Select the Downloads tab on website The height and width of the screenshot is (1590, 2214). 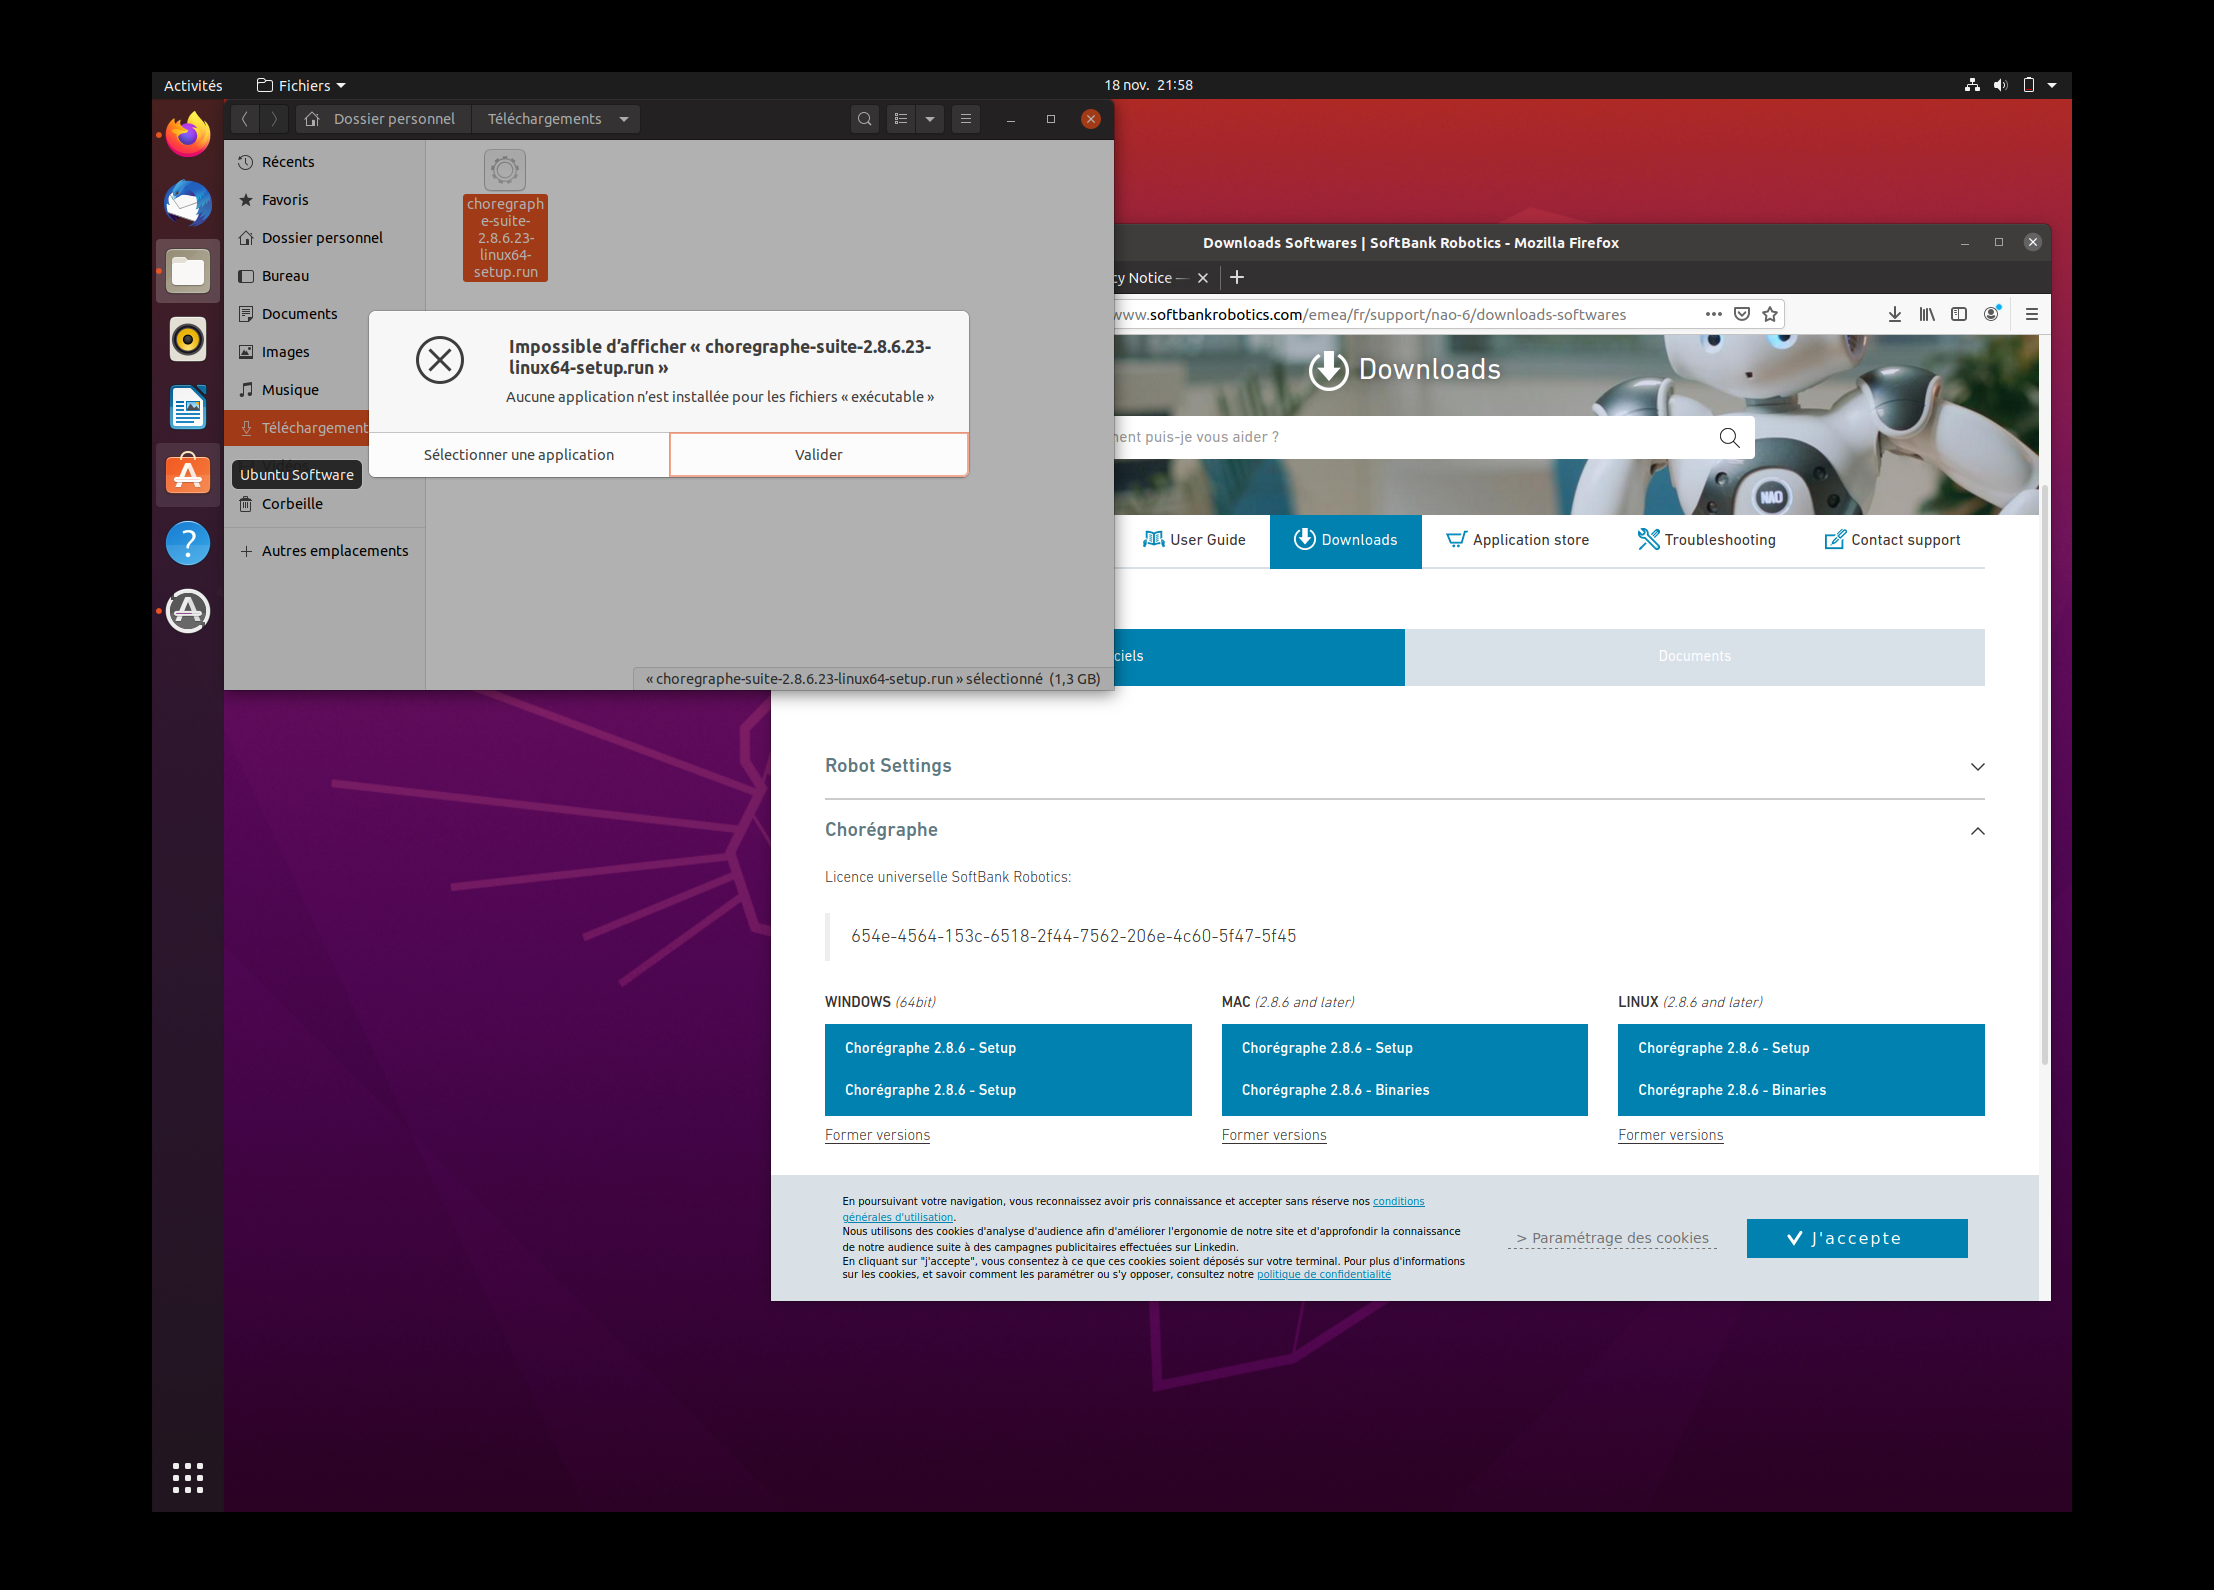(x=1345, y=541)
